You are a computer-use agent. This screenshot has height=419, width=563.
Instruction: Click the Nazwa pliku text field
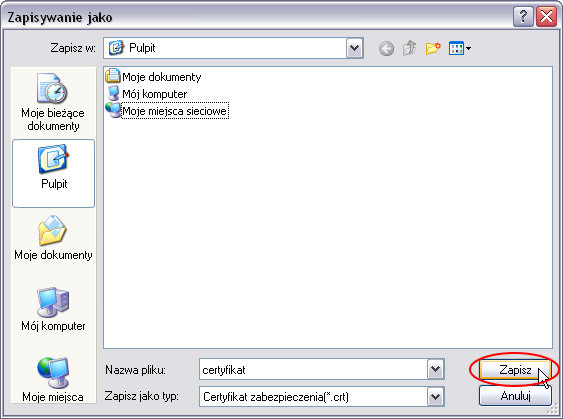coord(313,369)
